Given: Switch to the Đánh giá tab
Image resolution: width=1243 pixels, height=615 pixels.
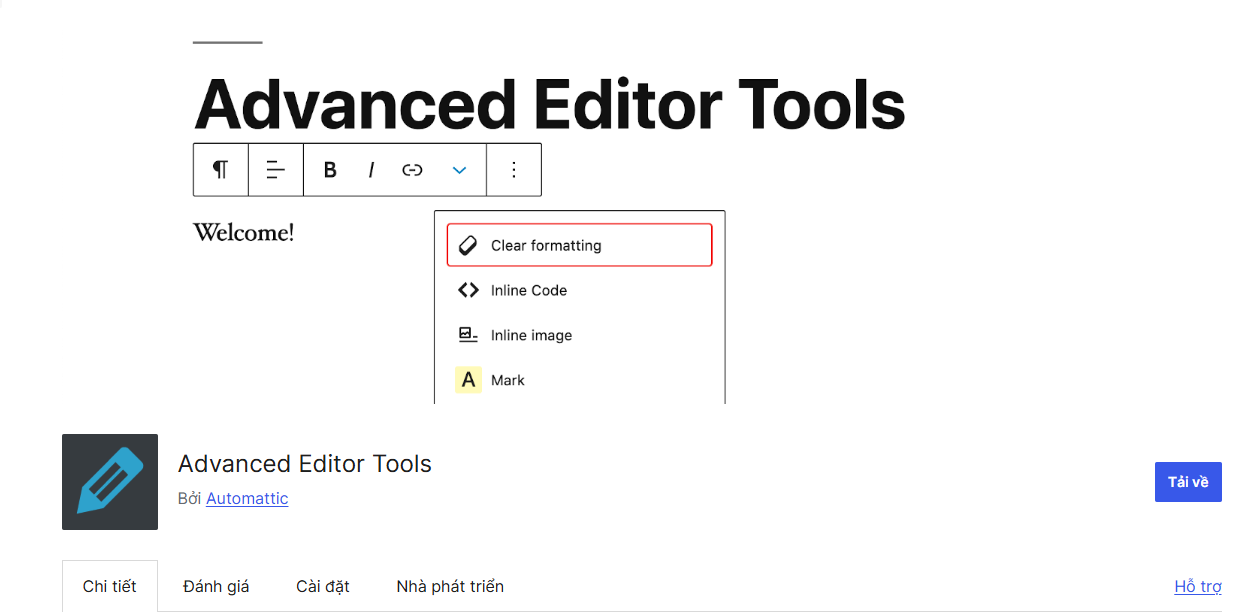Looking at the screenshot, I should click(215, 586).
